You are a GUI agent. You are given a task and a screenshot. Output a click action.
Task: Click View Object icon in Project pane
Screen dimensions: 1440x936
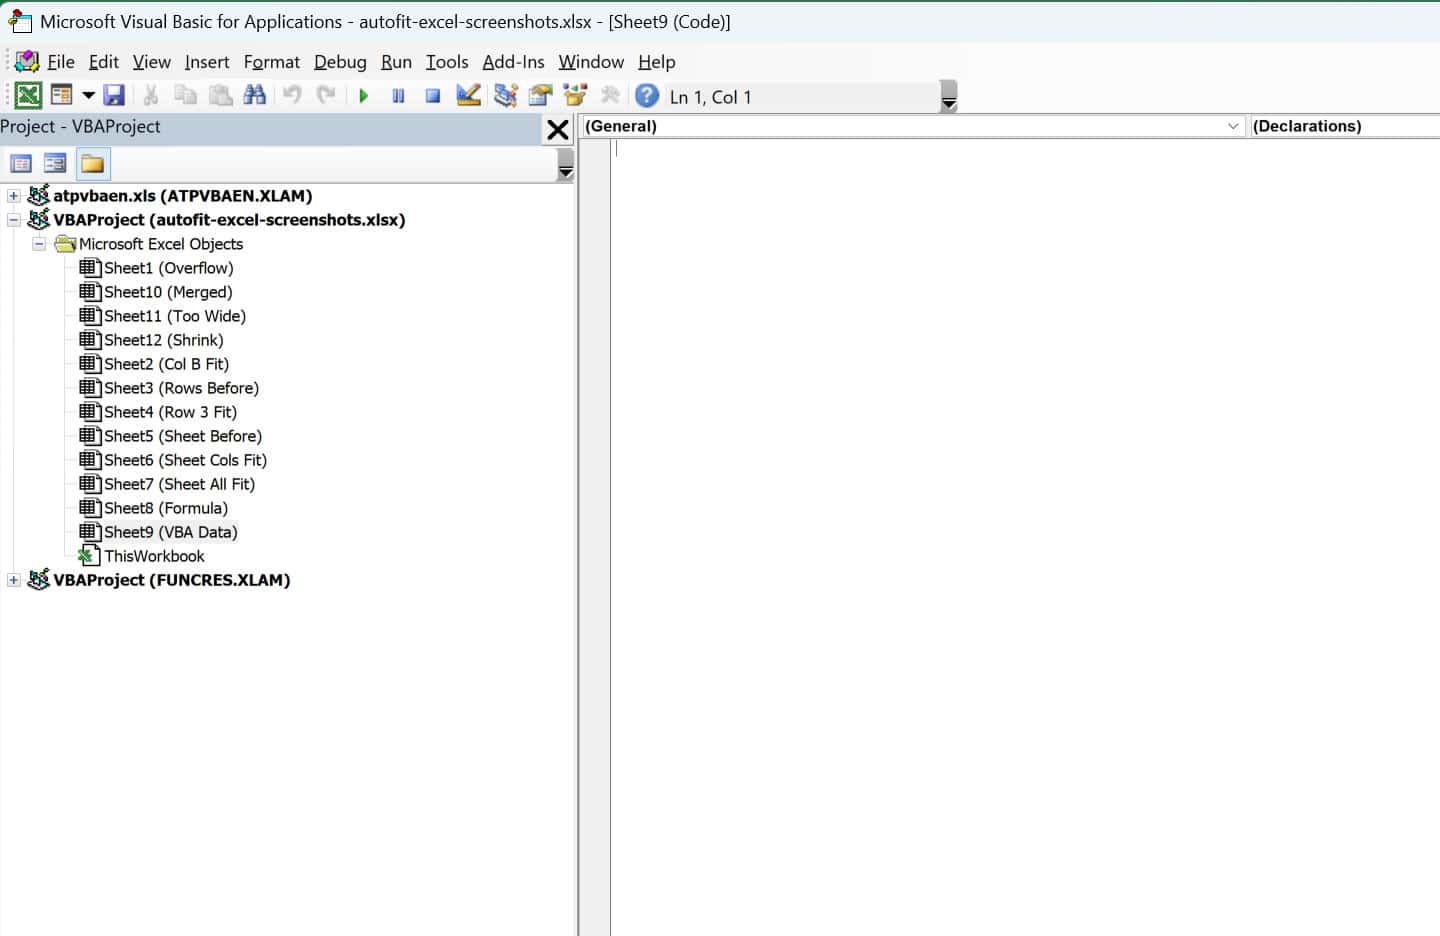(55, 164)
